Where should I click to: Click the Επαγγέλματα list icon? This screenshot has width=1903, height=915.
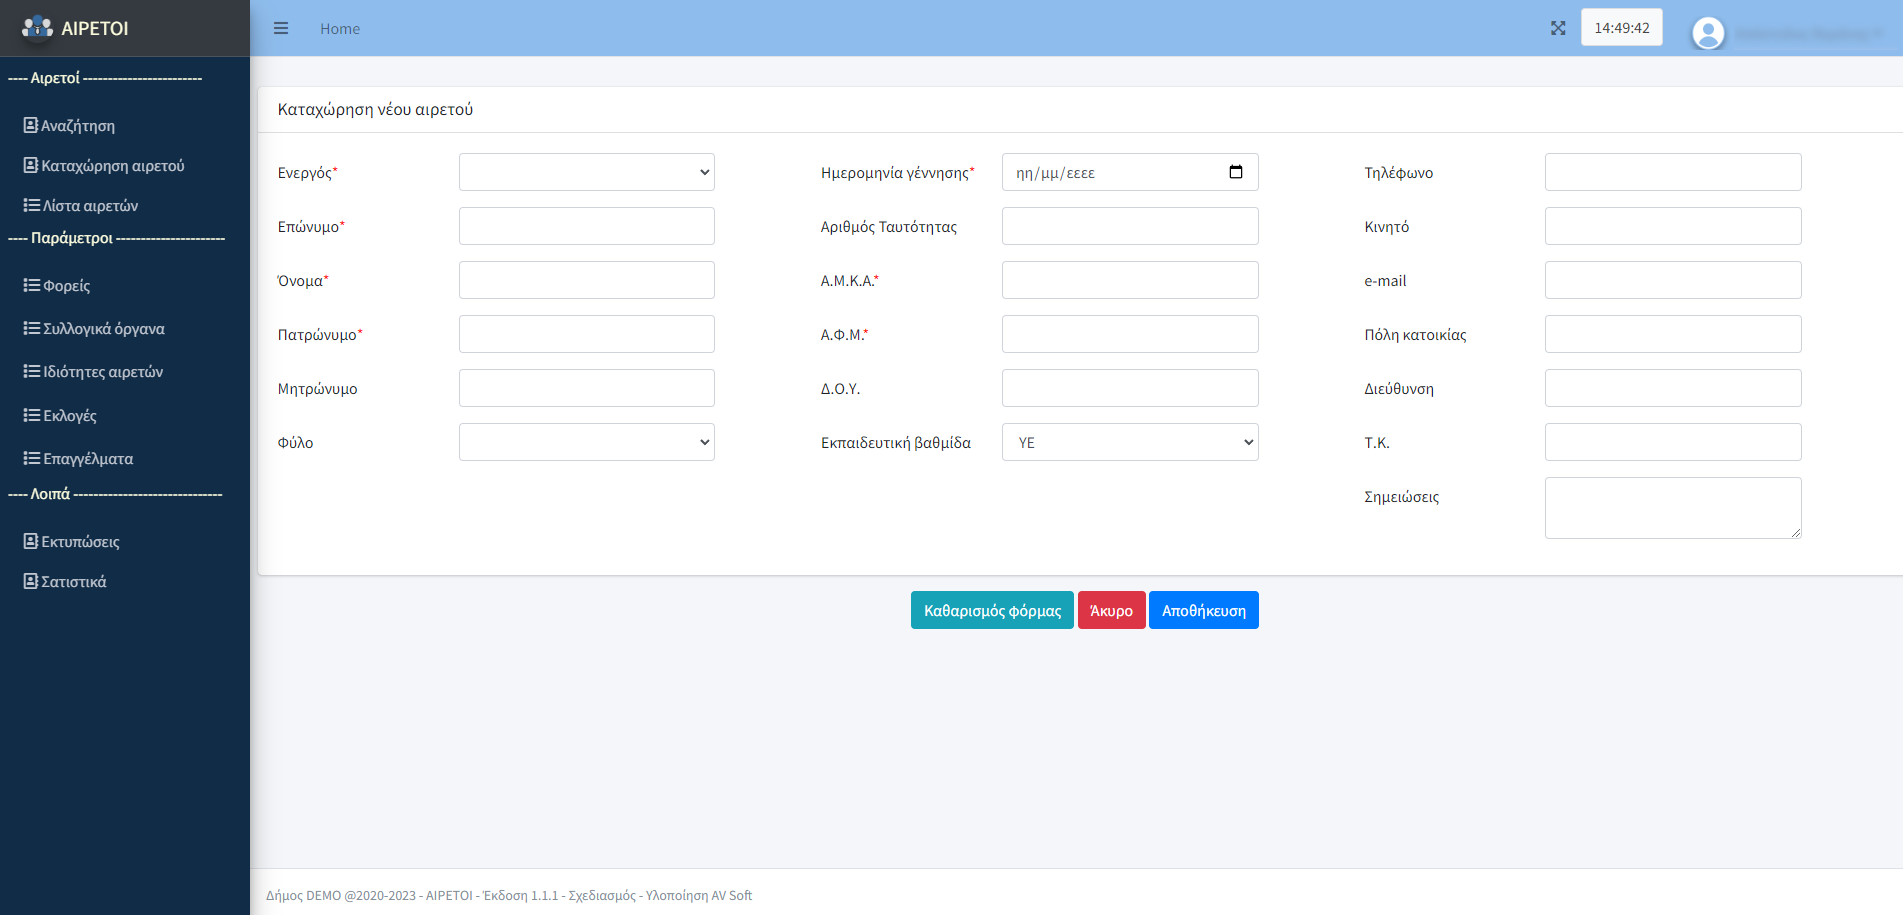pyautogui.click(x=32, y=458)
